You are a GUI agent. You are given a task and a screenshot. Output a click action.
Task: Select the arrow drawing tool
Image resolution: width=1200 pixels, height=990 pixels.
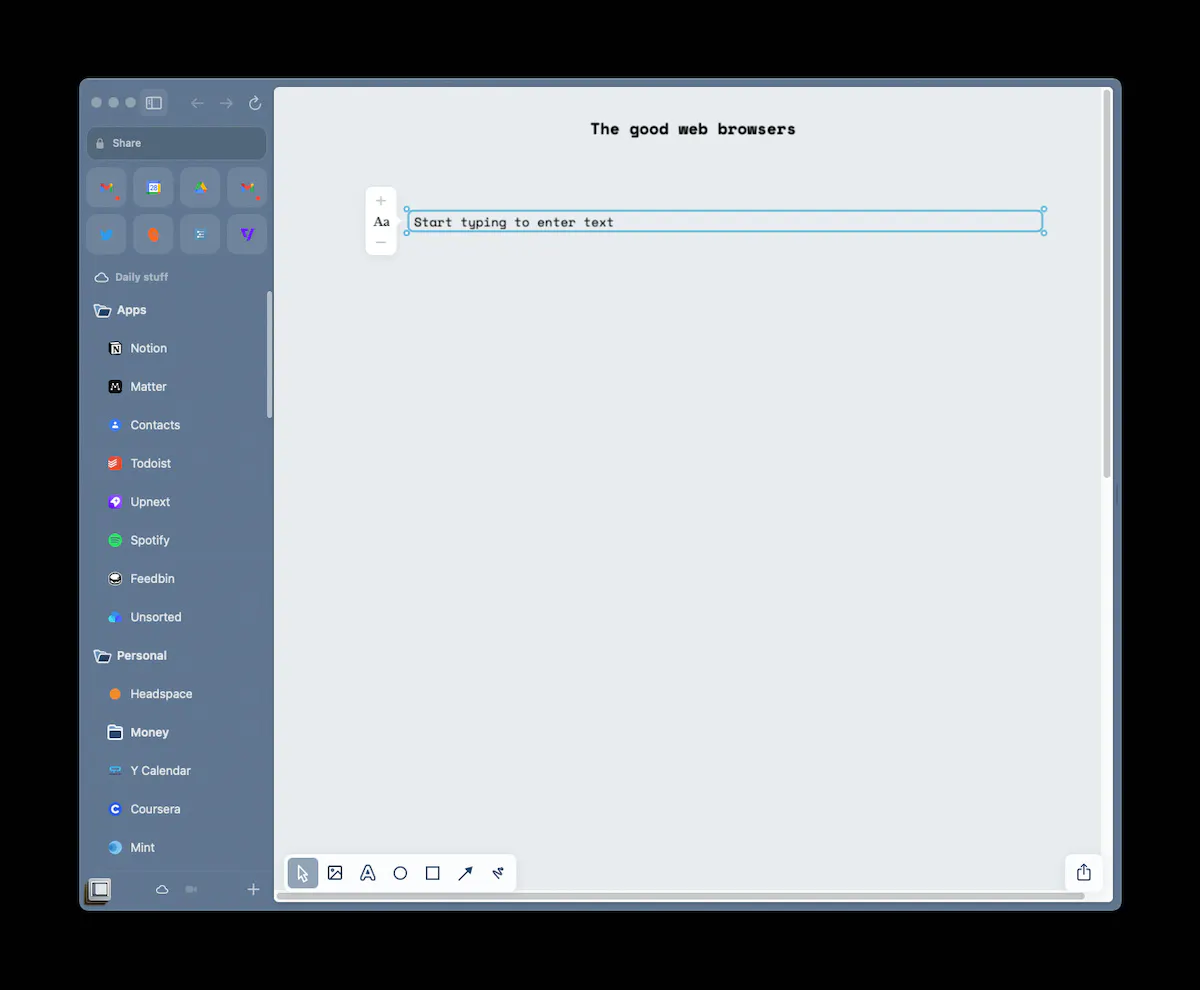tap(465, 873)
